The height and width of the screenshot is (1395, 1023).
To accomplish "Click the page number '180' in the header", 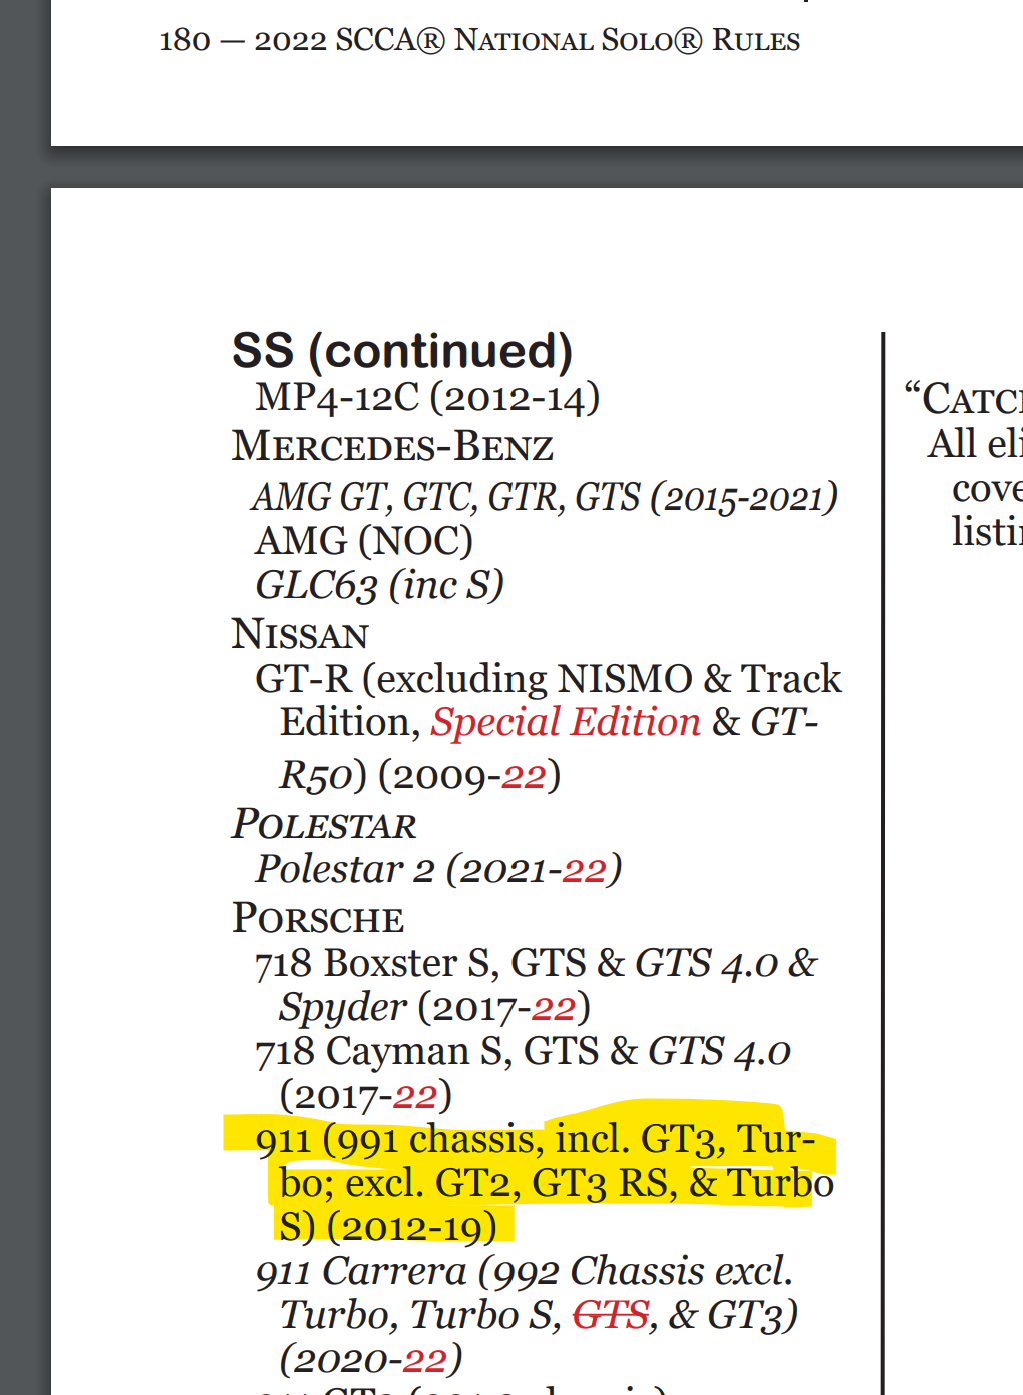I will tap(185, 40).
